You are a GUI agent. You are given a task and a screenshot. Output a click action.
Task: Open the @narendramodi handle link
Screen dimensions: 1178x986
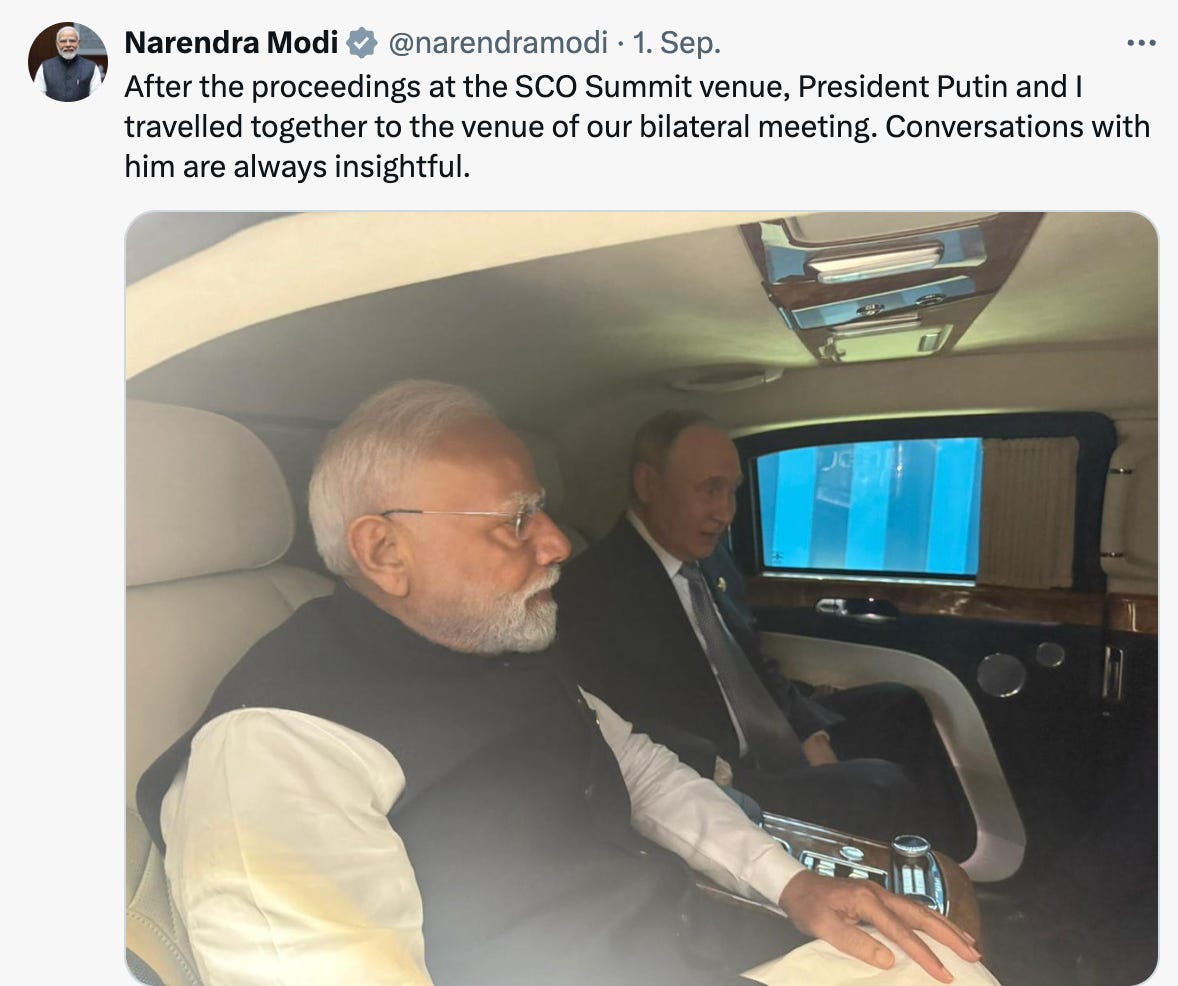[497, 43]
